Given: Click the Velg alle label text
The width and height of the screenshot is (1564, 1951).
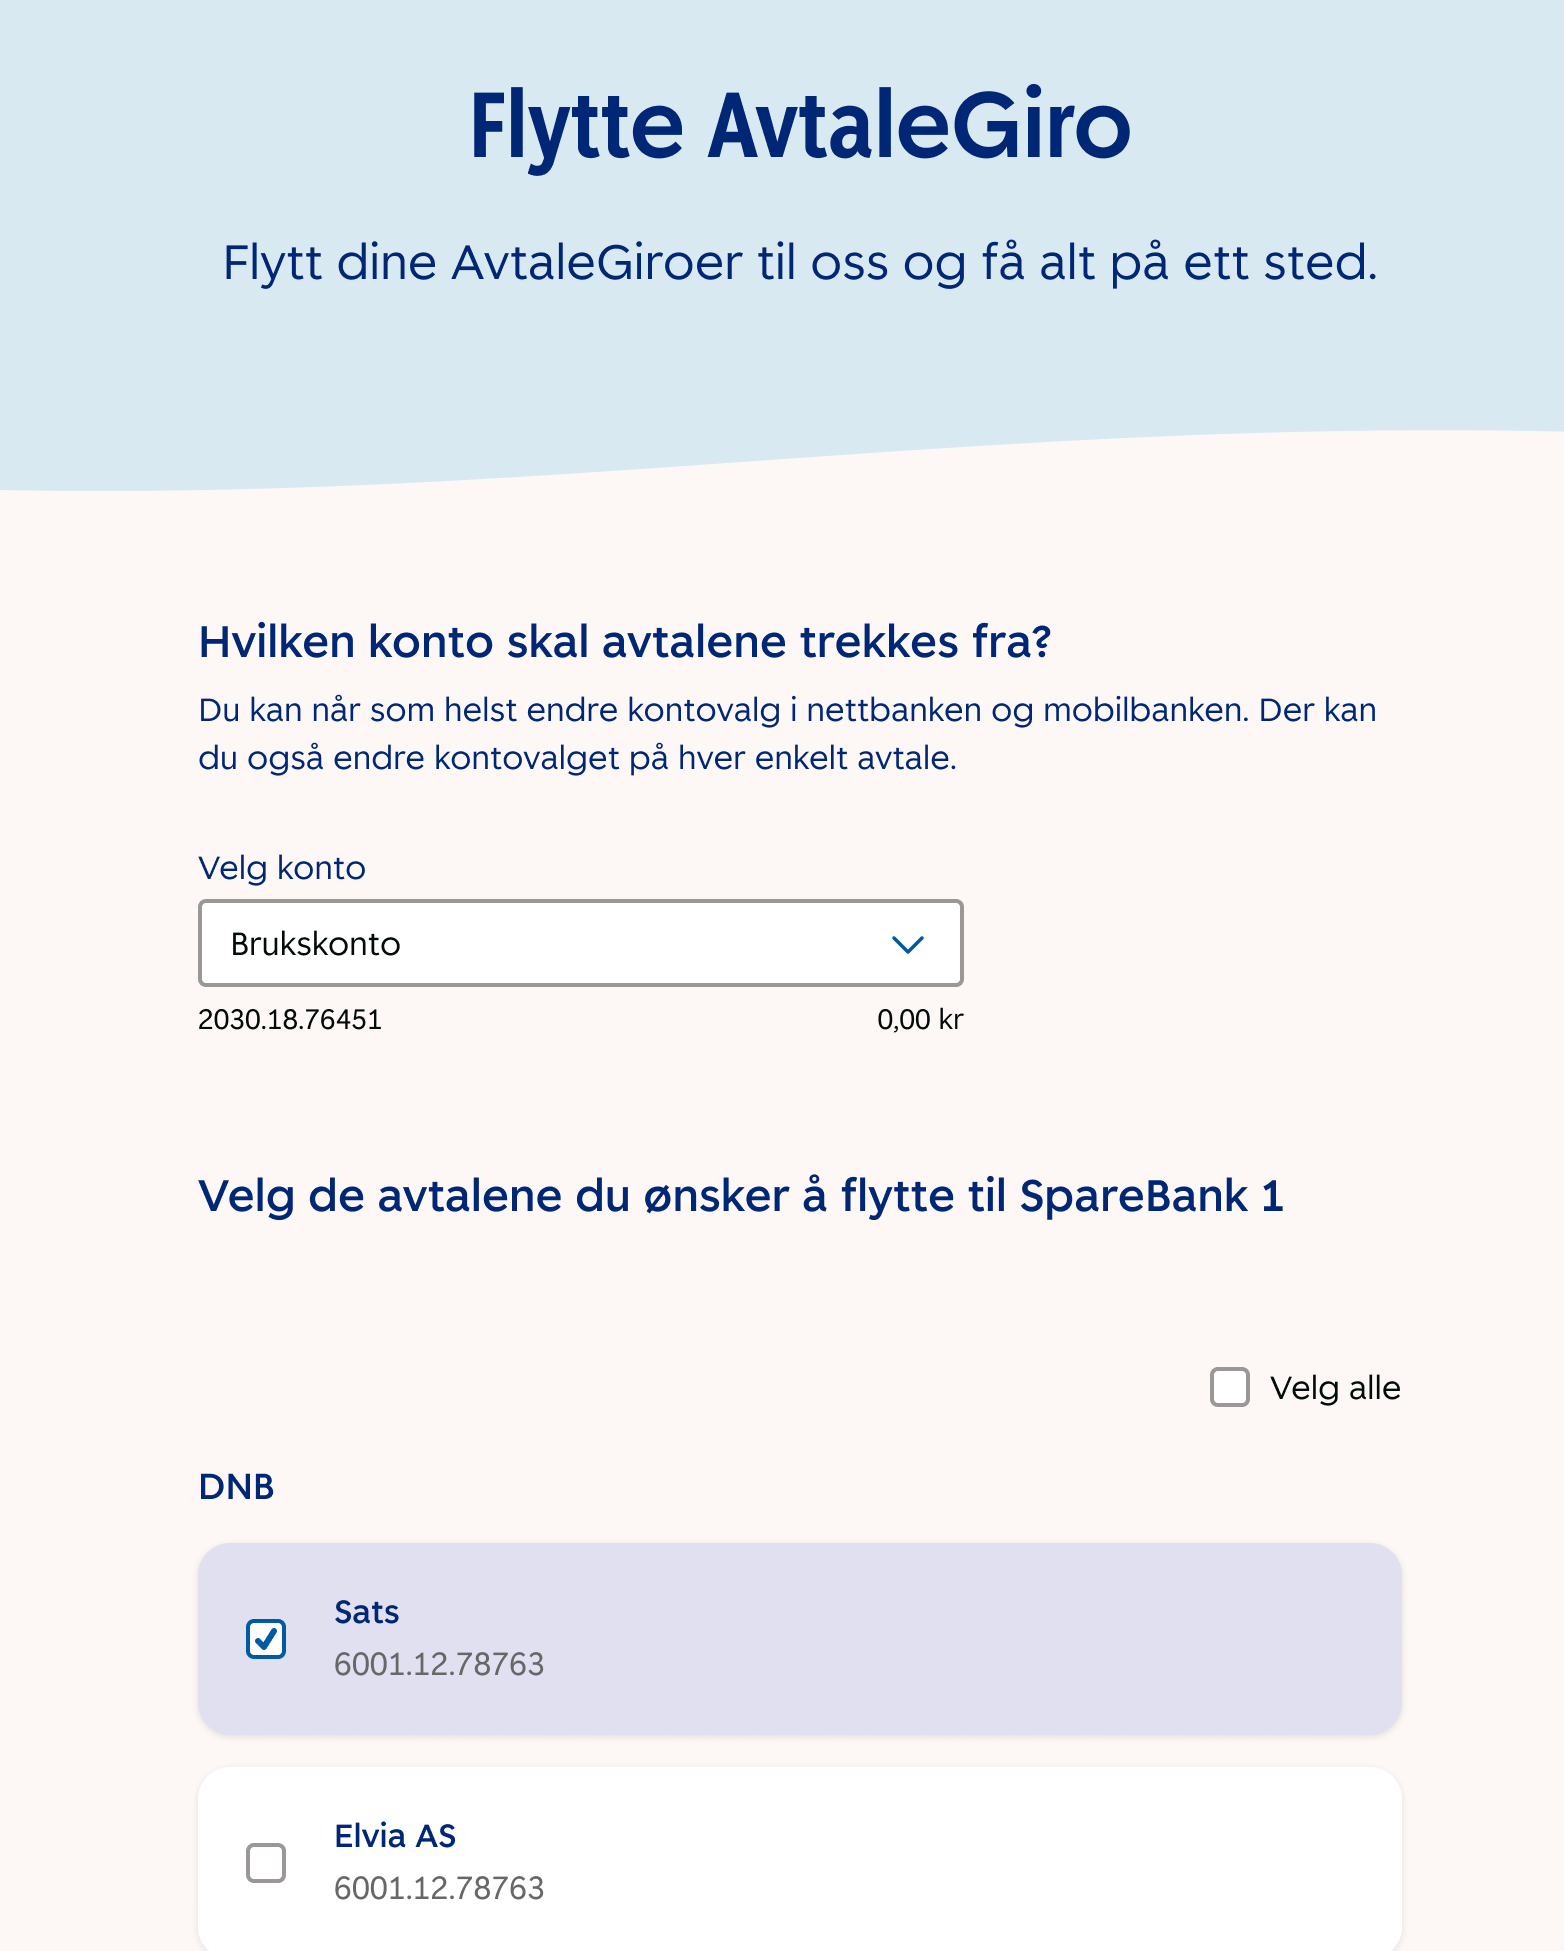Looking at the screenshot, I should coord(1335,1388).
